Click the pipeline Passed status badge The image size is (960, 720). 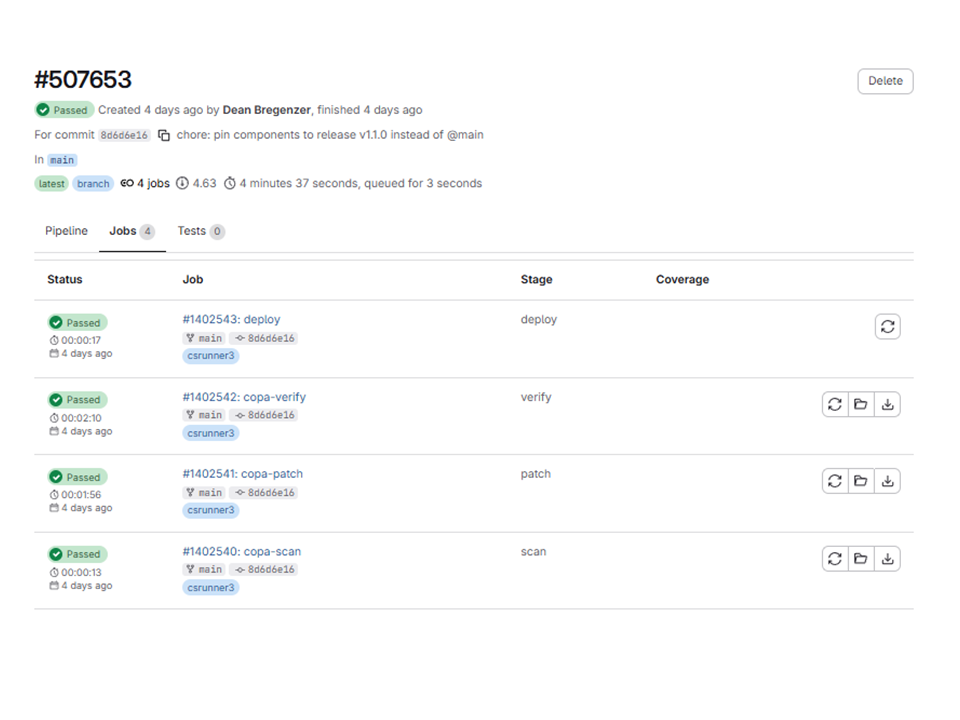tap(64, 110)
